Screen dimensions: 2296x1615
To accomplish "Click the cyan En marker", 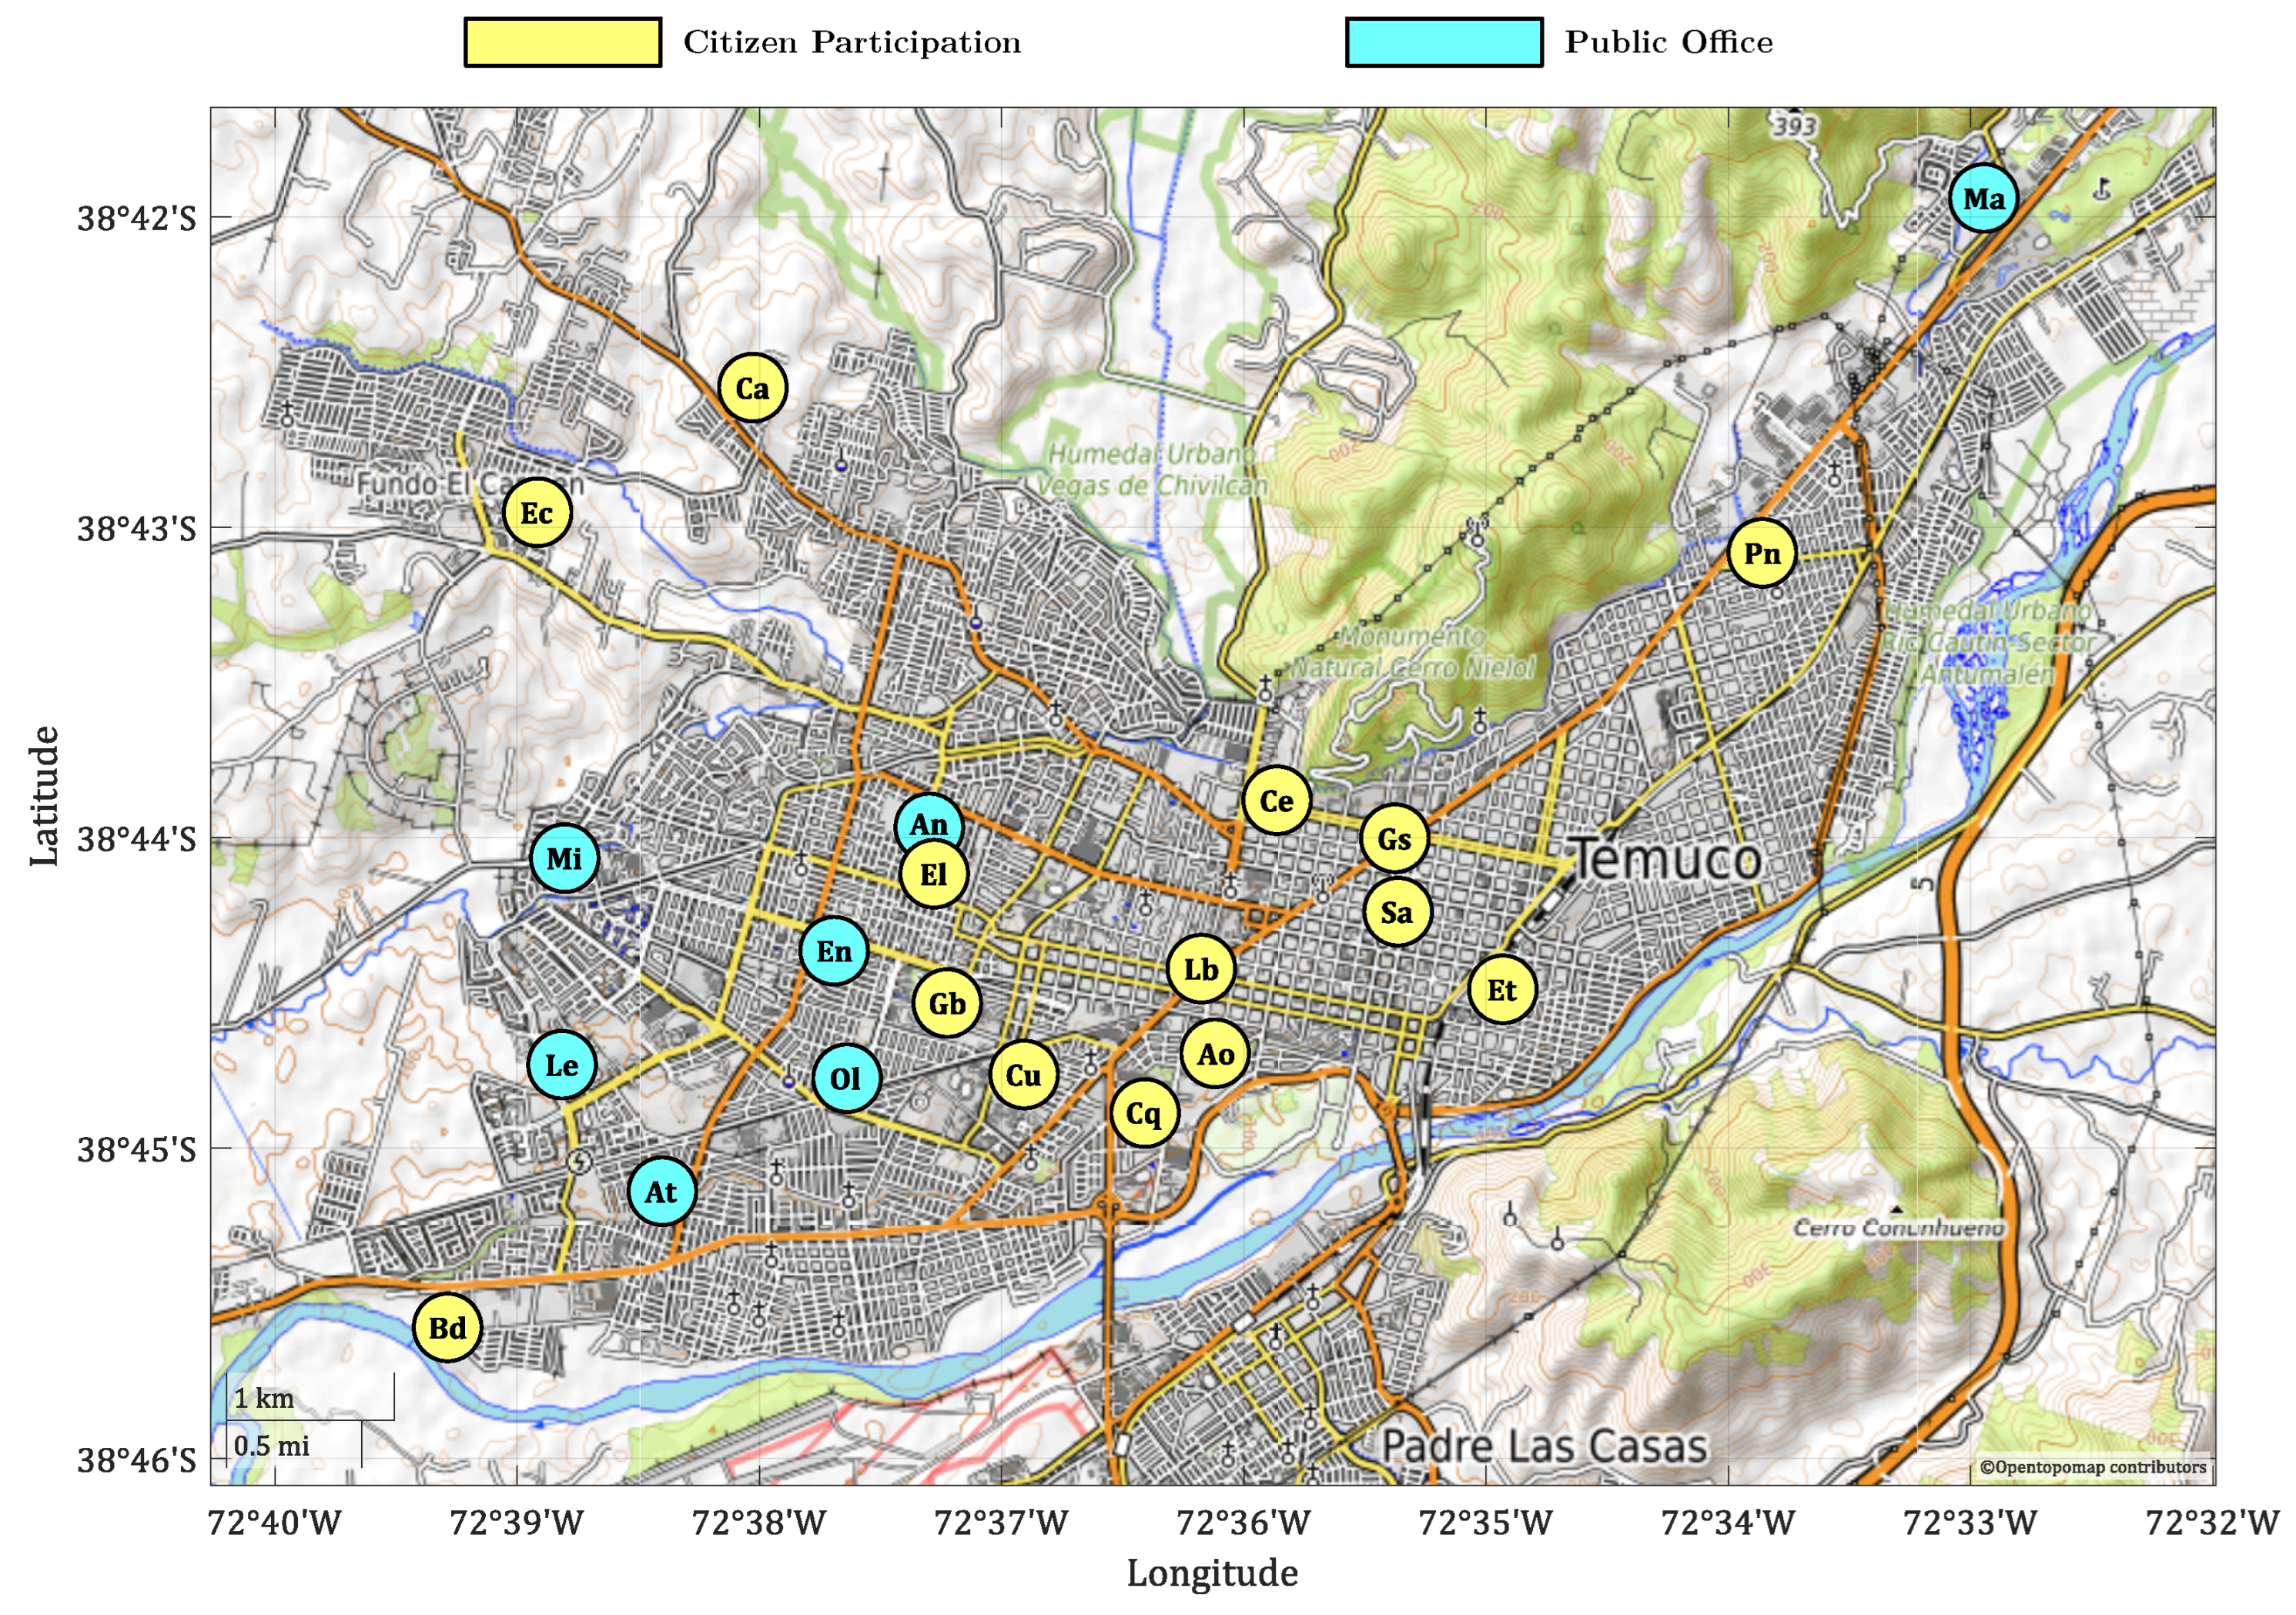I will tap(834, 951).
